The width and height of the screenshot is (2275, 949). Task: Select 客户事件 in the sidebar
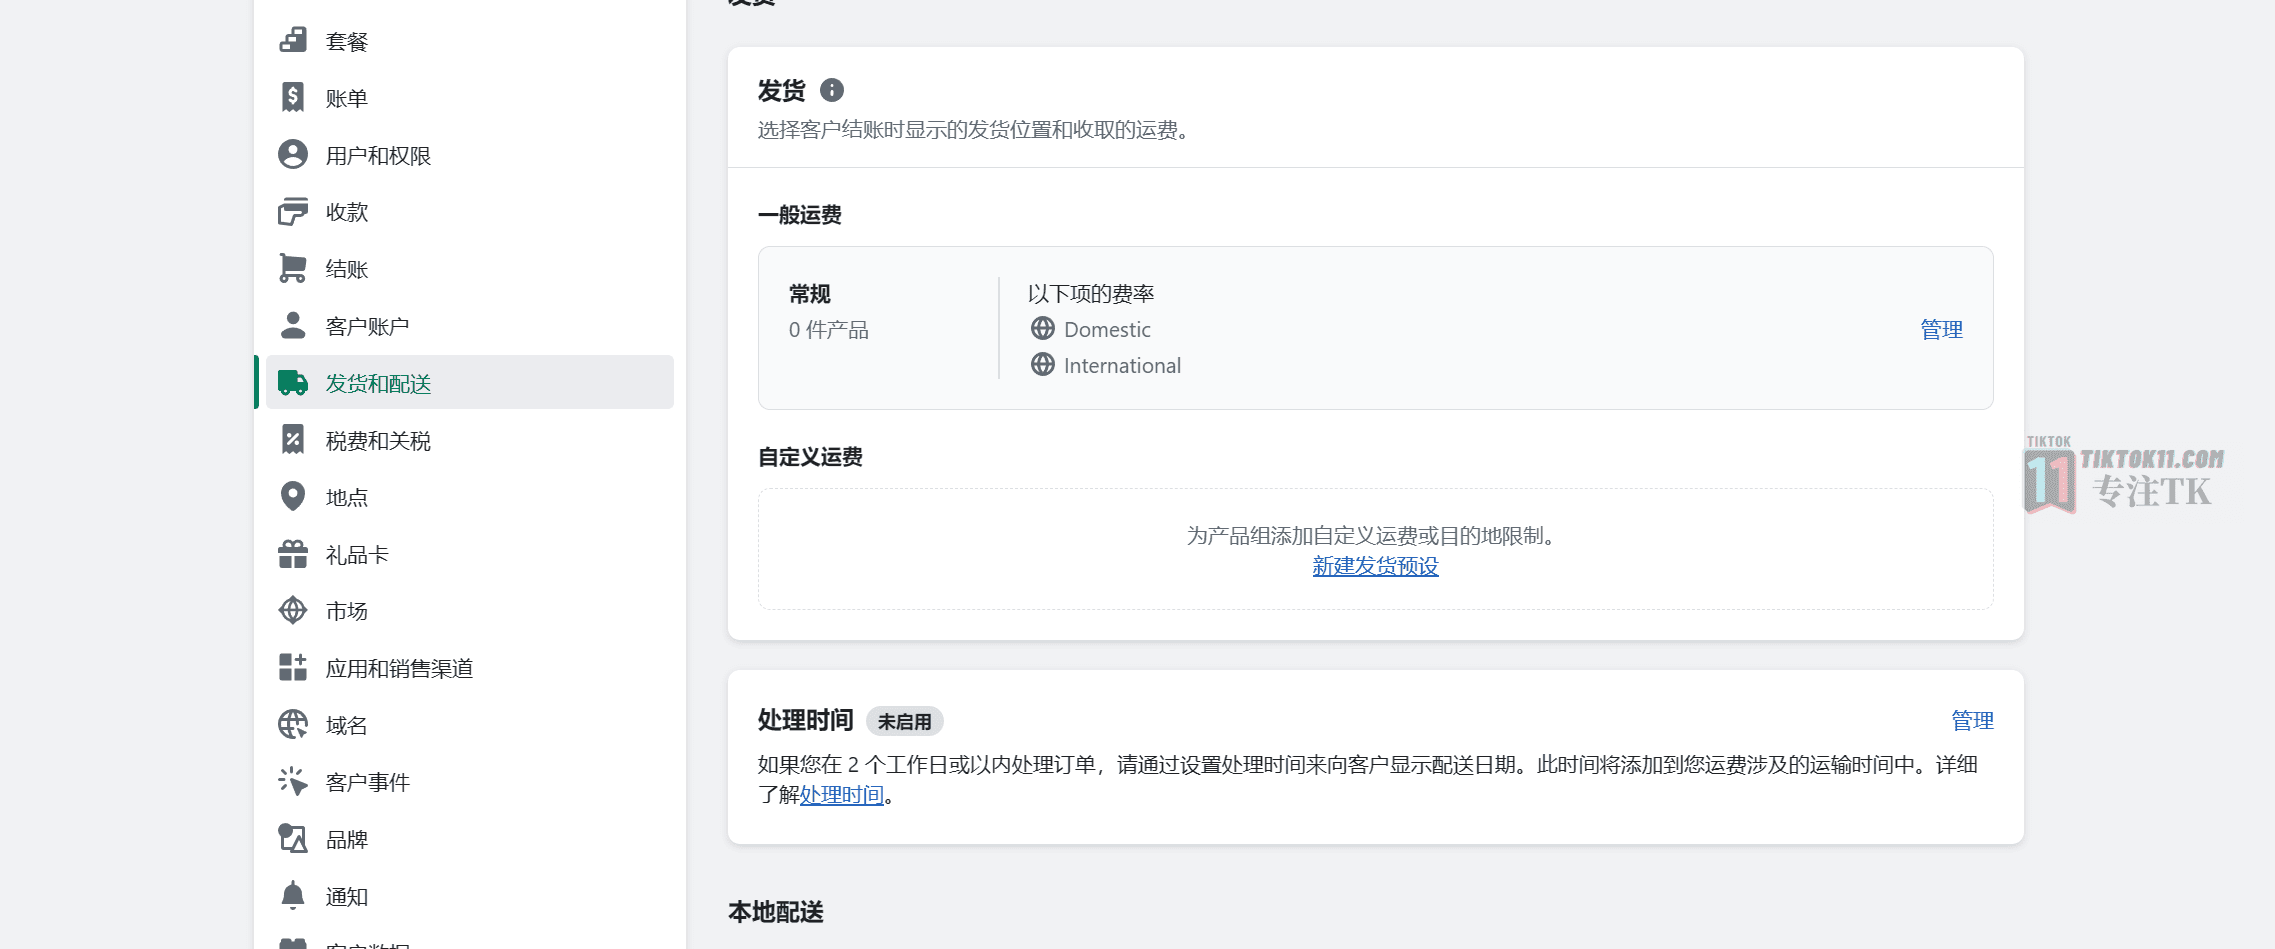470,782
